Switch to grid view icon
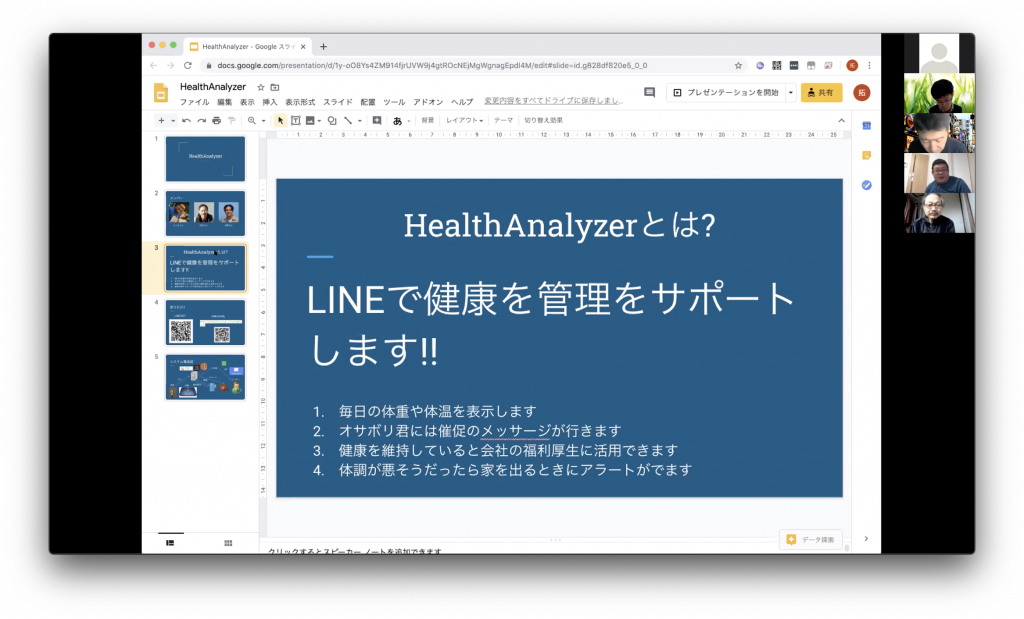 pos(228,543)
